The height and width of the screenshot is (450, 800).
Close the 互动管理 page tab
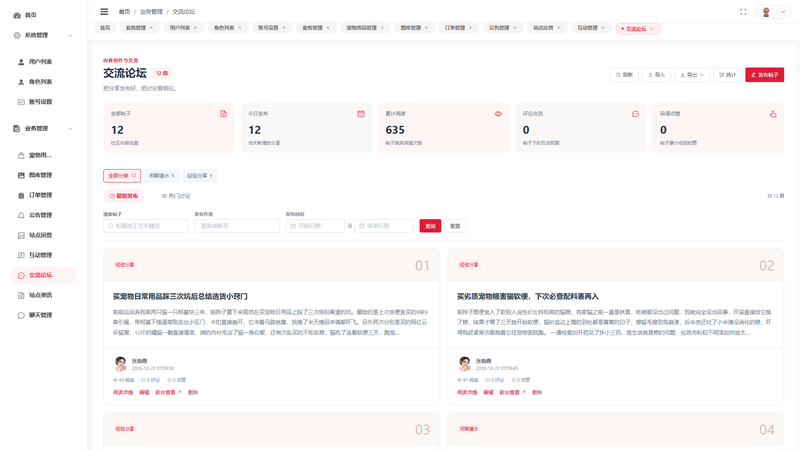(x=603, y=28)
